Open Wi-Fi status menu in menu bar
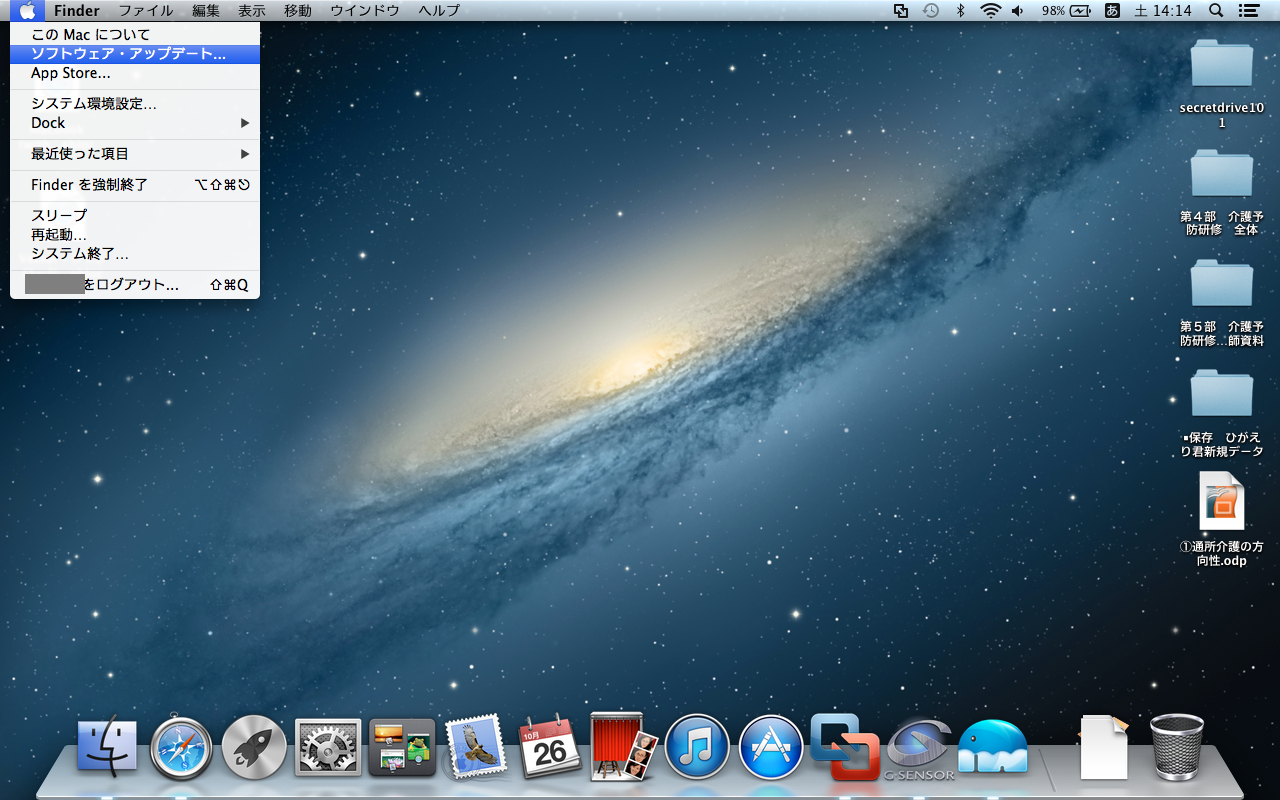The image size is (1280, 800). point(990,11)
